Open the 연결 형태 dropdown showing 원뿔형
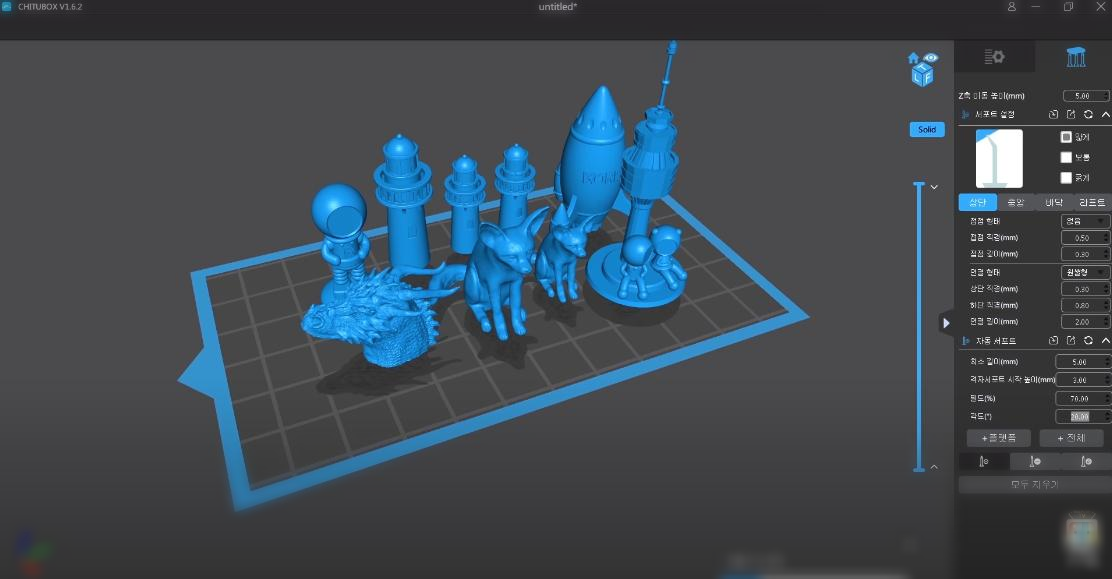The width and height of the screenshot is (1112, 579). pos(1085,272)
